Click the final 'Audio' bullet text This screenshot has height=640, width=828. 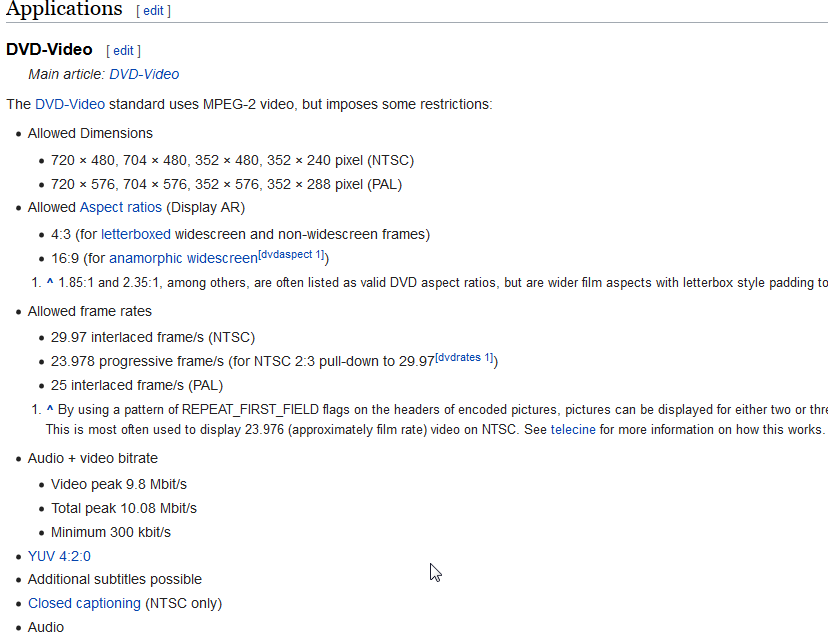(46, 627)
